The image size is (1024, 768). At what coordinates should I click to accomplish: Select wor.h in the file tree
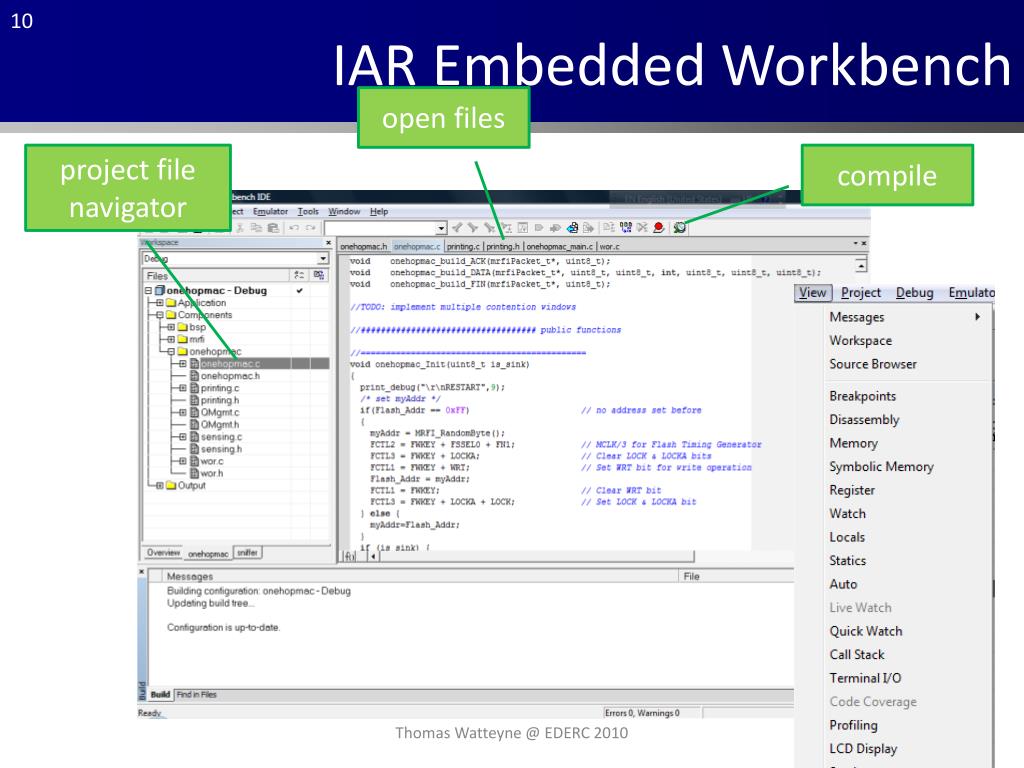[212, 473]
